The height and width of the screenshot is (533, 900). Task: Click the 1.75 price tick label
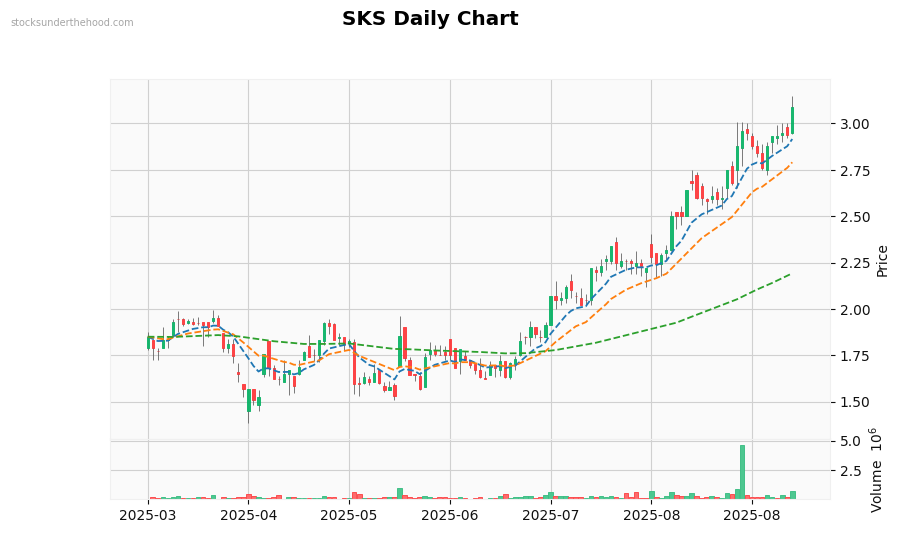tap(854, 356)
